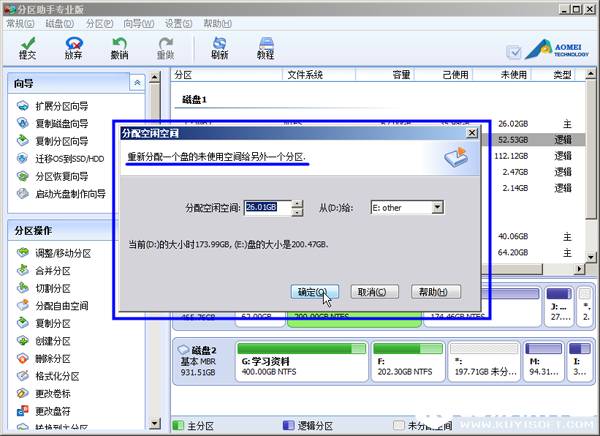Click the 确定(O) button
Screen dimensions: 600x436
coord(316,292)
